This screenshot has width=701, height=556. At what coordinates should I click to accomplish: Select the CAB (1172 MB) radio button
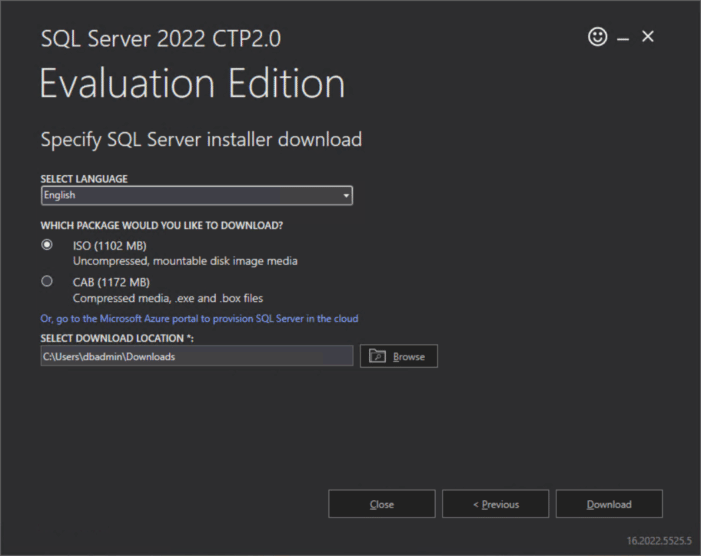point(47,281)
